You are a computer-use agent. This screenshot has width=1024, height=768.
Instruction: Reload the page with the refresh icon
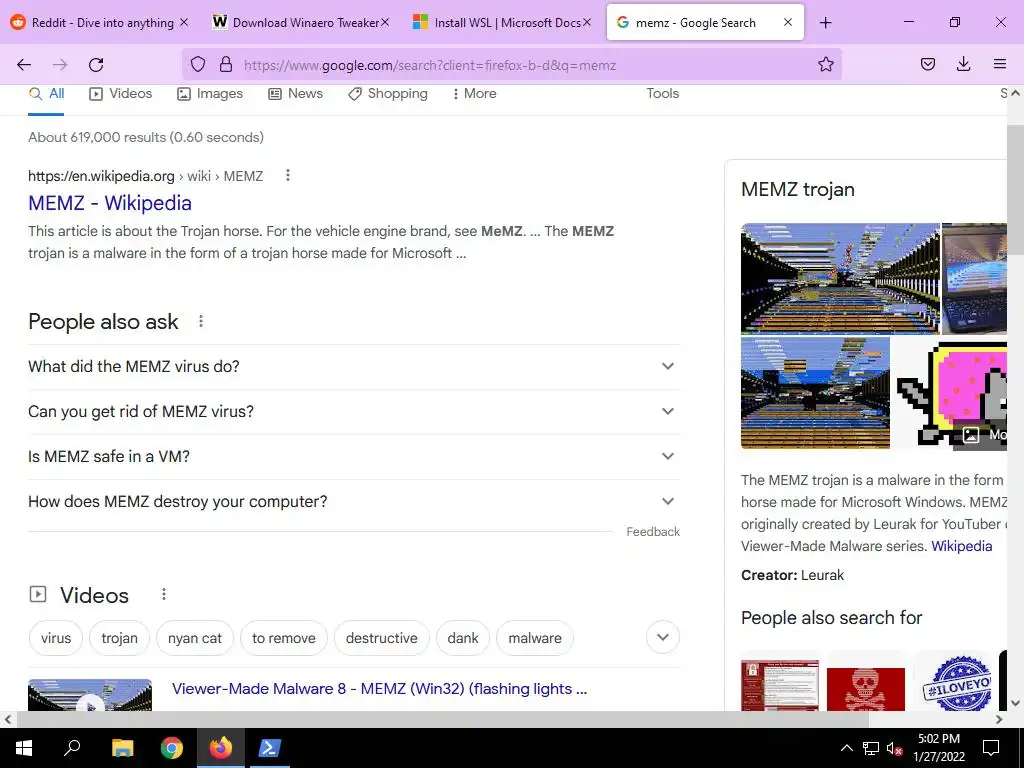click(x=96, y=64)
